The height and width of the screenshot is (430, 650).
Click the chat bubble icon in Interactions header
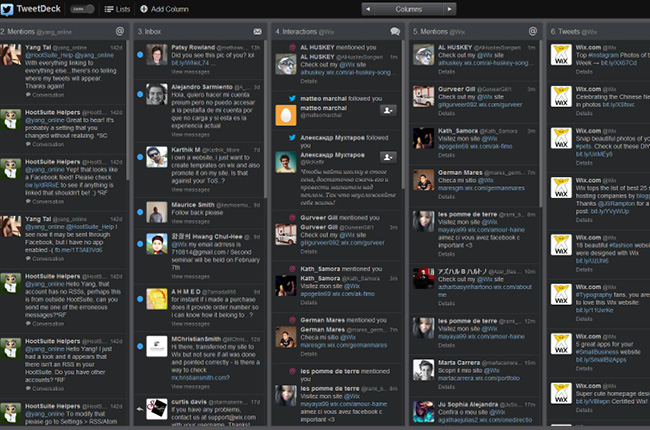coord(395,32)
